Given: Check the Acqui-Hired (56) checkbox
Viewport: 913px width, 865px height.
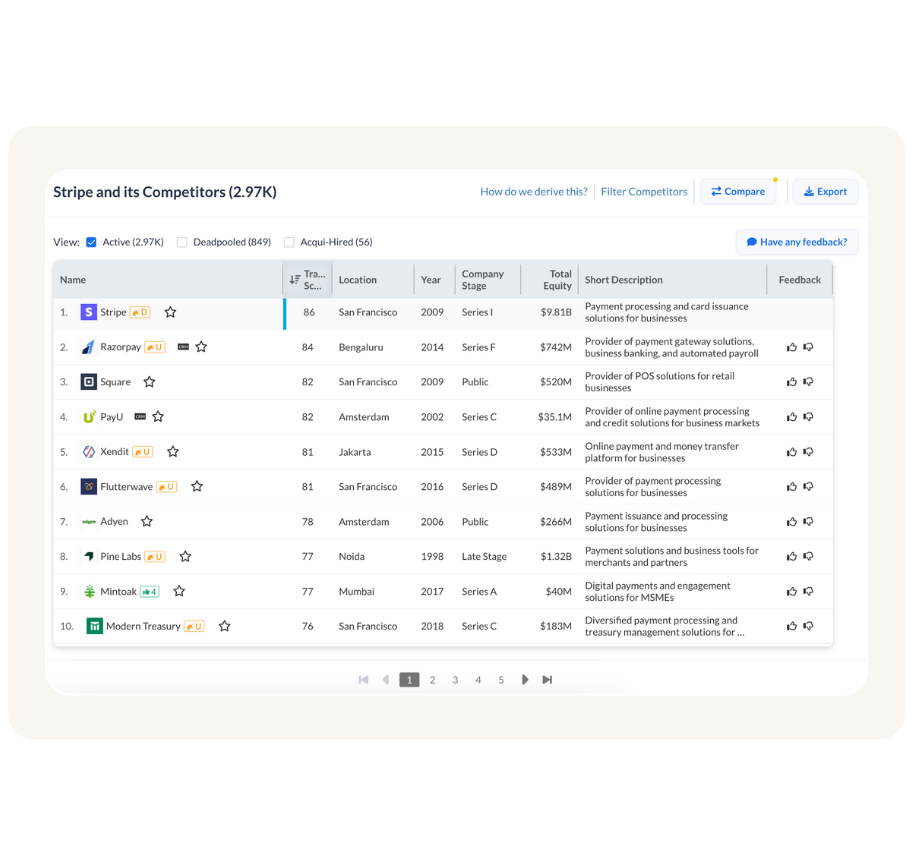Looking at the screenshot, I should click(289, 242).
